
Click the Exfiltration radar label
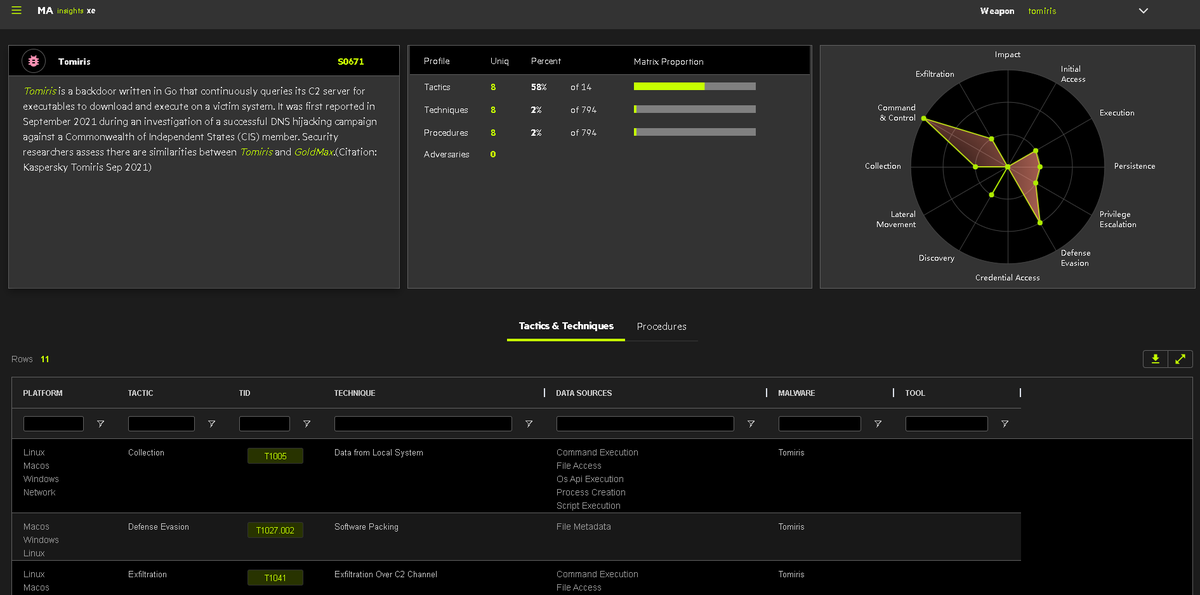(935, 74)
